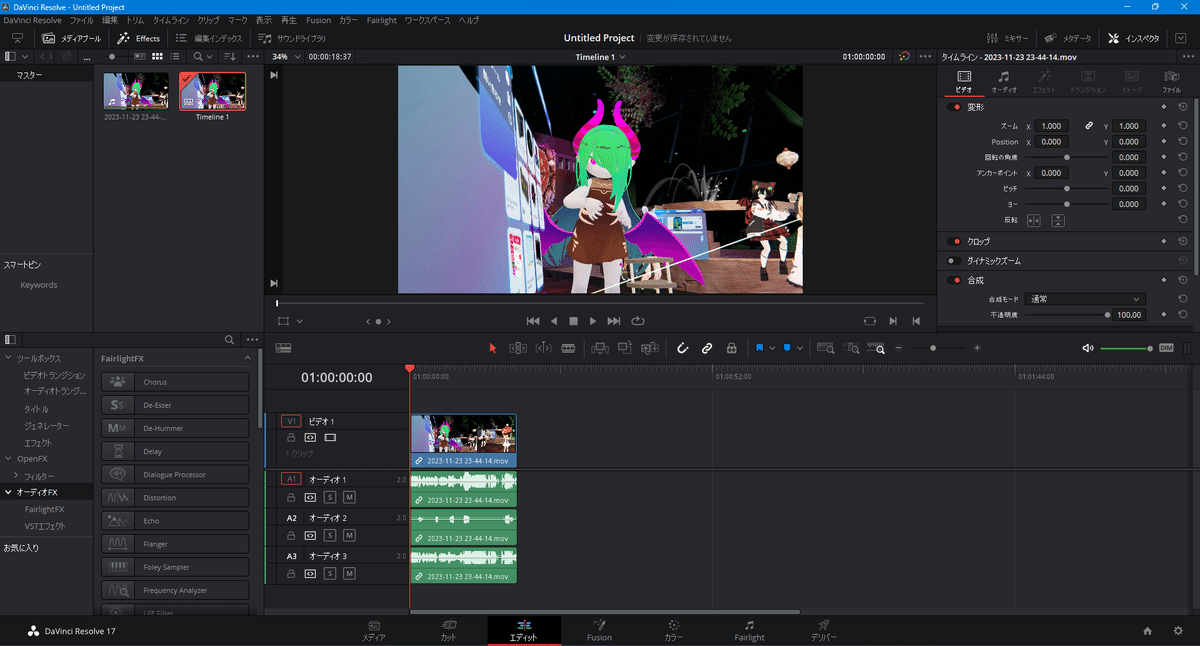The image size is (1200, 646).
Task: Toggle timeline Snapping magnet icon
Action: pos(683,348)
